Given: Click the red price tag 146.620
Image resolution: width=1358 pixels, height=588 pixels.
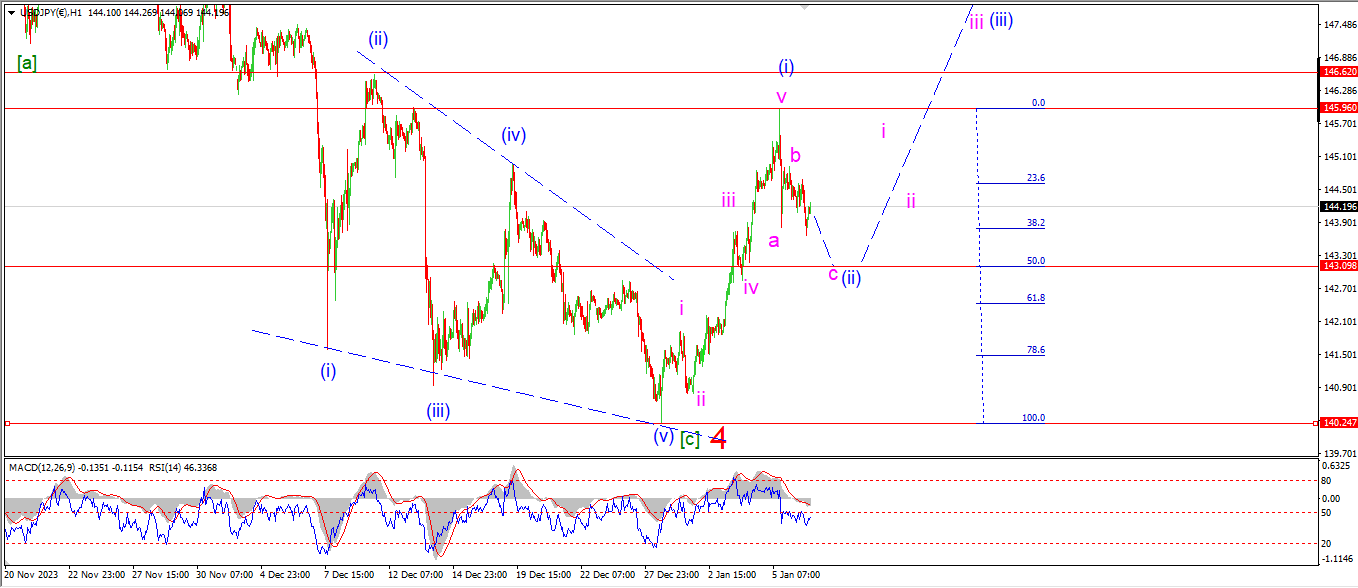Looking at the screenshot, I should click(x=1338, y=72).
